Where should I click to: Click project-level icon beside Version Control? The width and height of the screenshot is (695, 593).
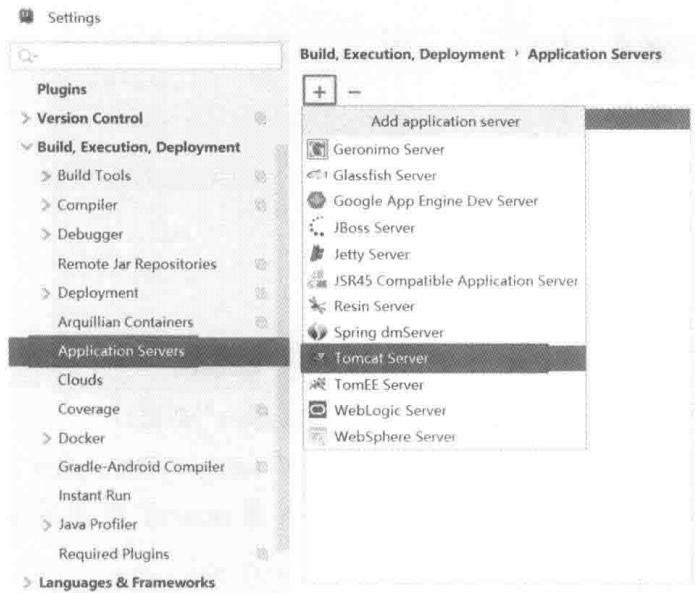pos(261,118)
